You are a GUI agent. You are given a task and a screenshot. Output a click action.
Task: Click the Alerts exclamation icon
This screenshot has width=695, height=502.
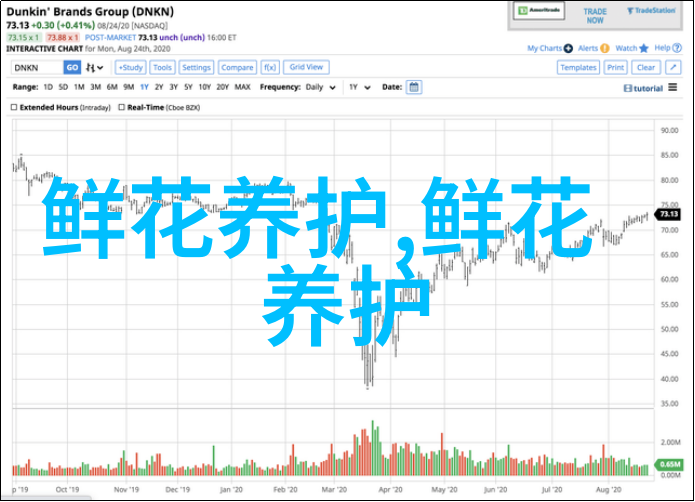tap(605, 48)
